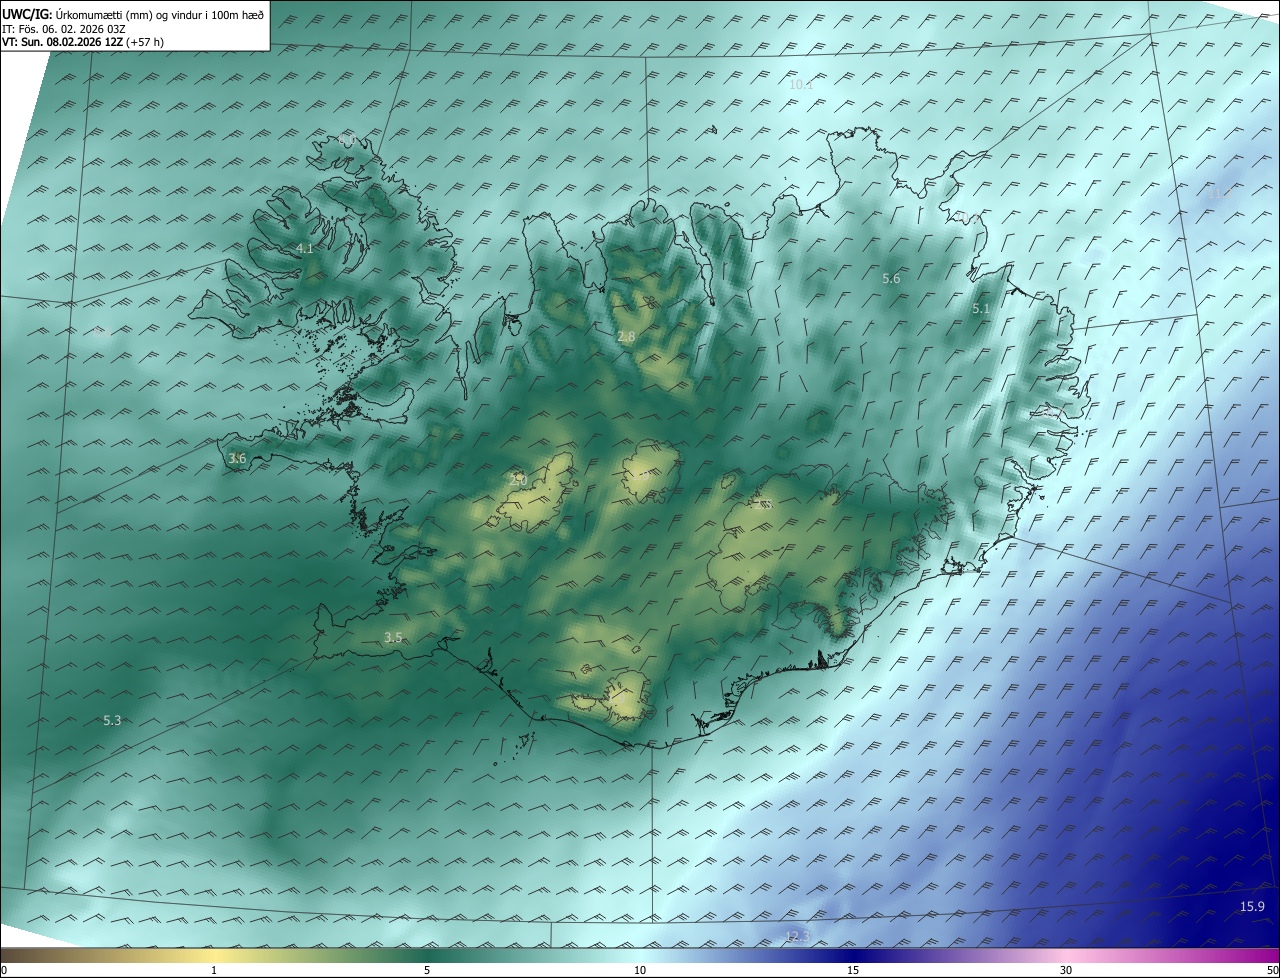
Task: Click the 0 tick label on the color scale
Action: (x=4, y=970)
